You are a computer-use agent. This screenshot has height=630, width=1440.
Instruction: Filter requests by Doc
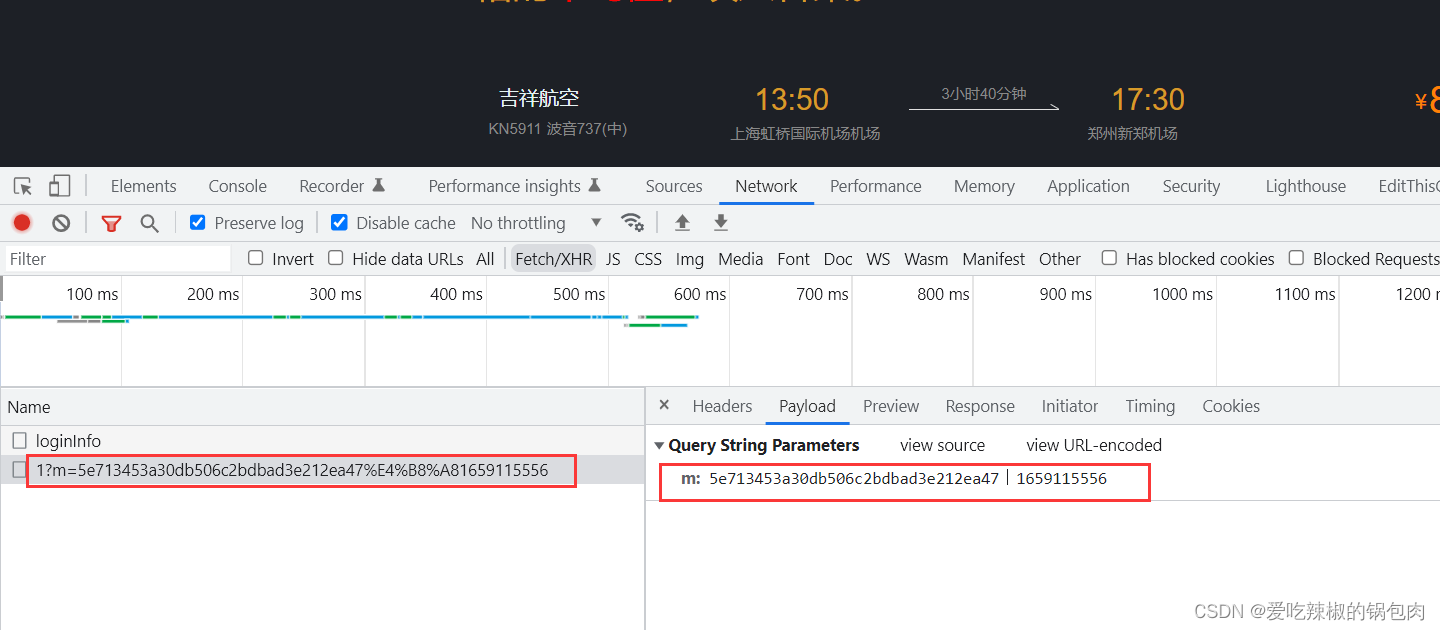tap(838, 259)
